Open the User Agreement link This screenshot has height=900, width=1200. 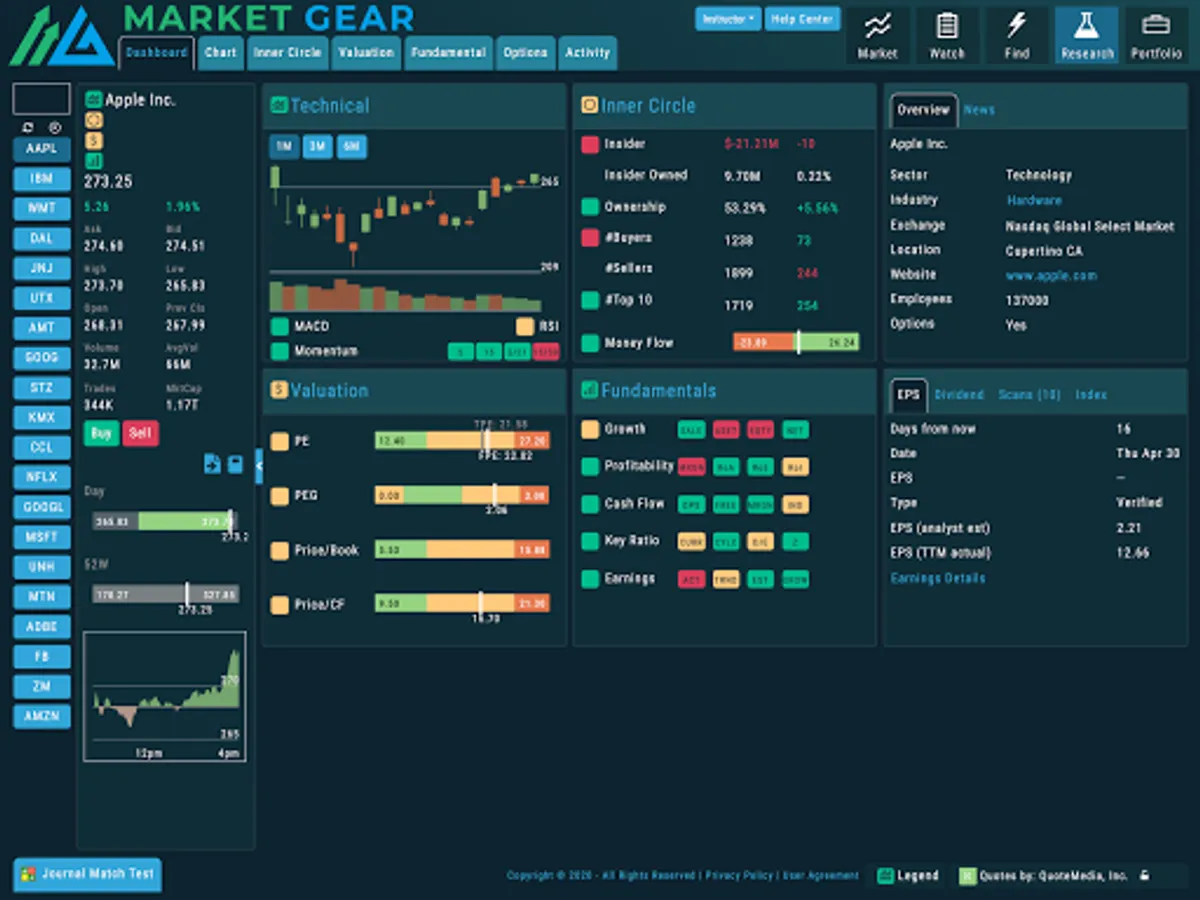point(820,875)
